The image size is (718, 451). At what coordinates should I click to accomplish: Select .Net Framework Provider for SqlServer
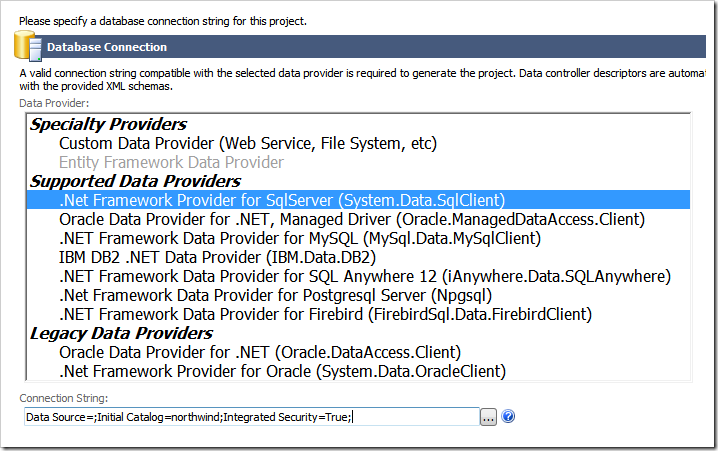pos(358,200)
